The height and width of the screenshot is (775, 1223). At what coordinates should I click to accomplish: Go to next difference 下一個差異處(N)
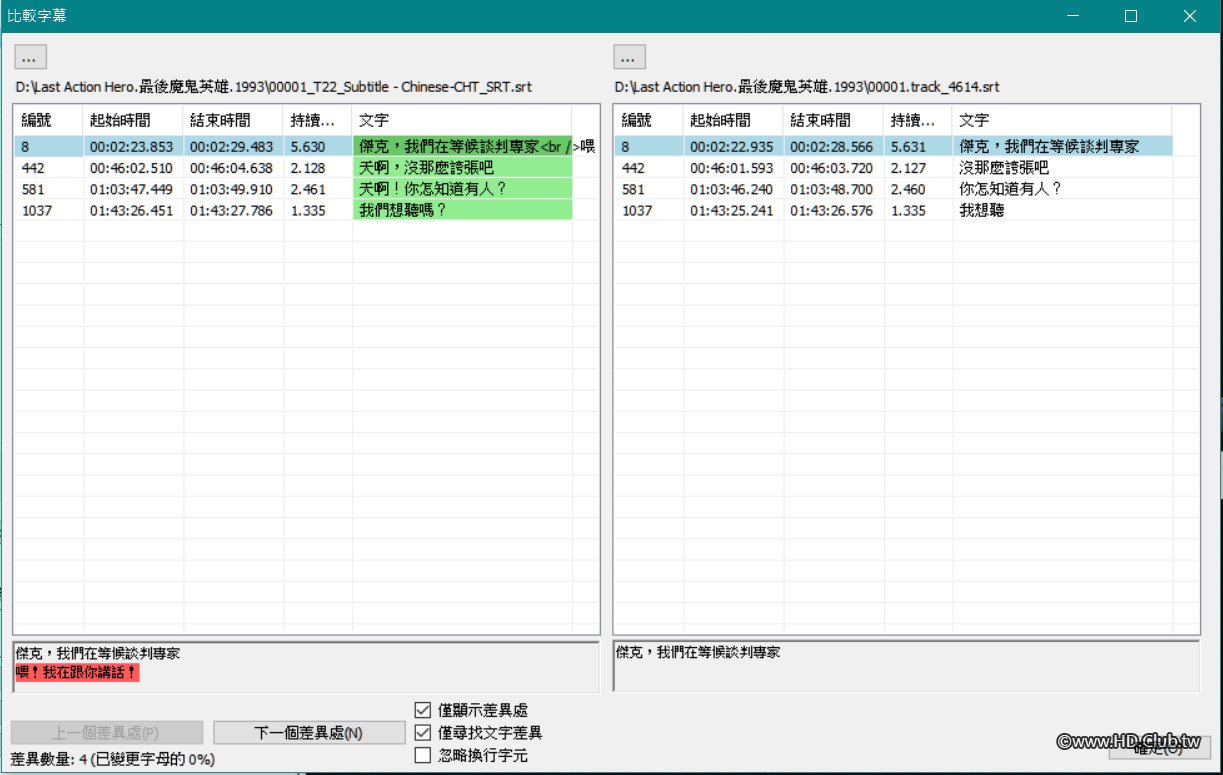tap(308, 733)
